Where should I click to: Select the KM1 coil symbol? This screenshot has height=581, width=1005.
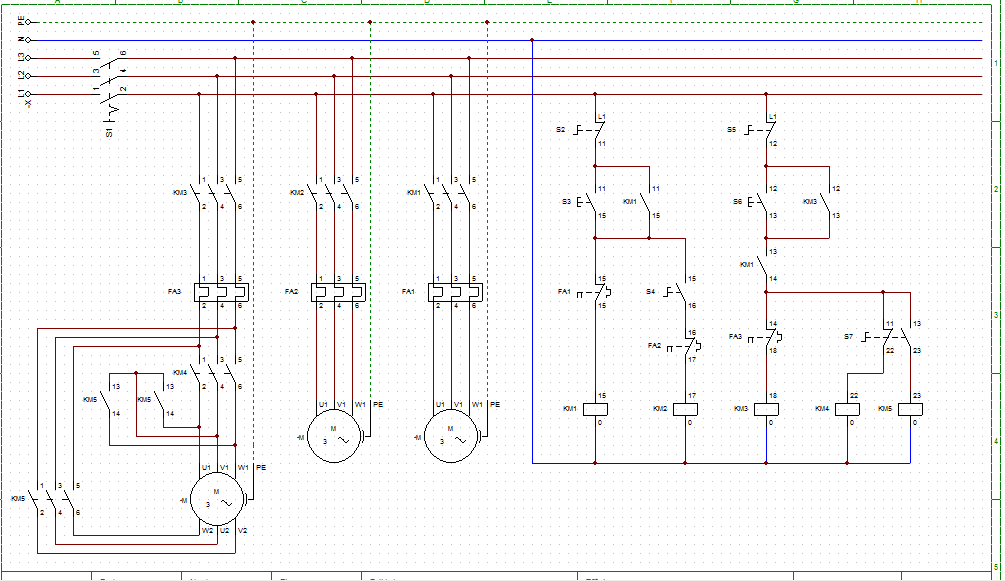[596, 409]
